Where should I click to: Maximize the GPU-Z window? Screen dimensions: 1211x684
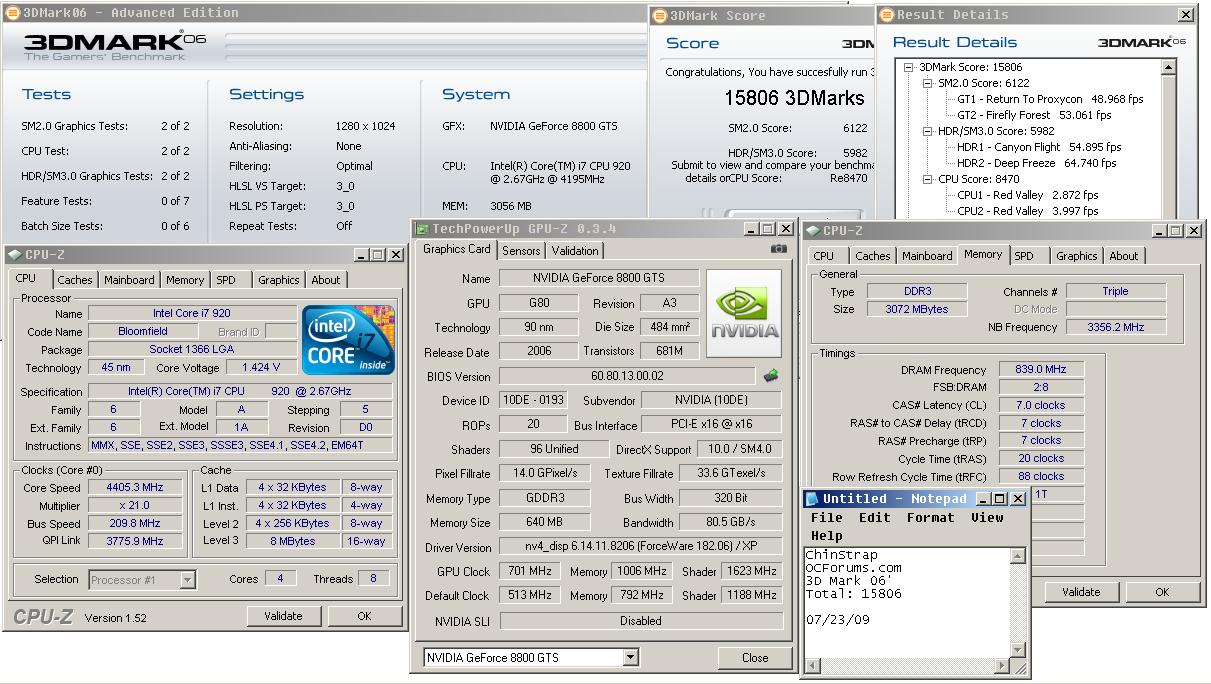(x=768, y=230)
